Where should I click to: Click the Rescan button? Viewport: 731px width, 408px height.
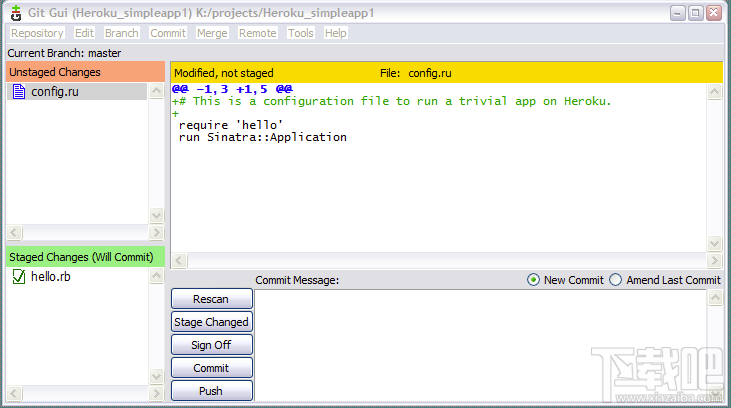(x=212, y=299)
